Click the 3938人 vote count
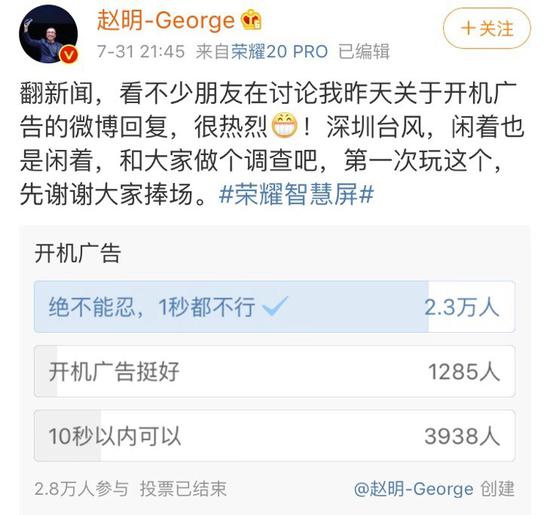Screen dimensions: 550x515 [462, 436]
